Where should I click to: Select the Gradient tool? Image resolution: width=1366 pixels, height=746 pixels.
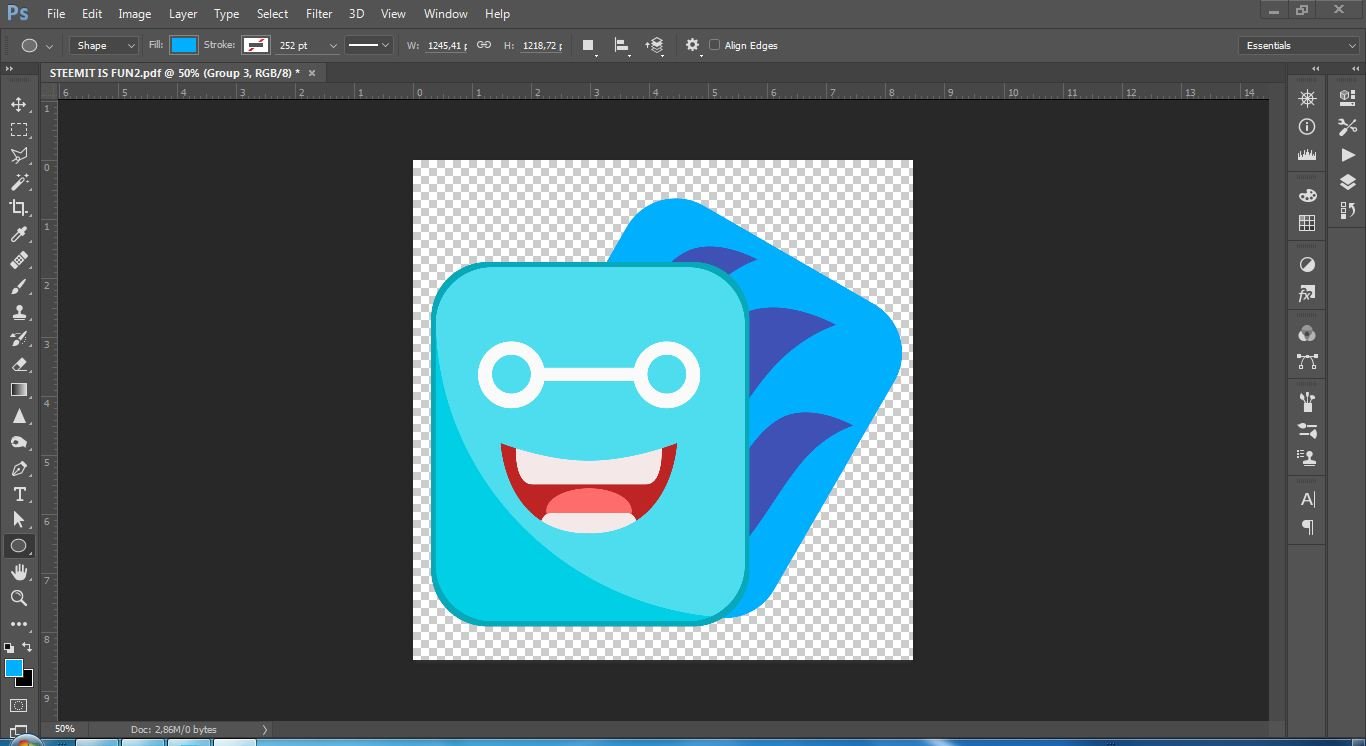19,390
